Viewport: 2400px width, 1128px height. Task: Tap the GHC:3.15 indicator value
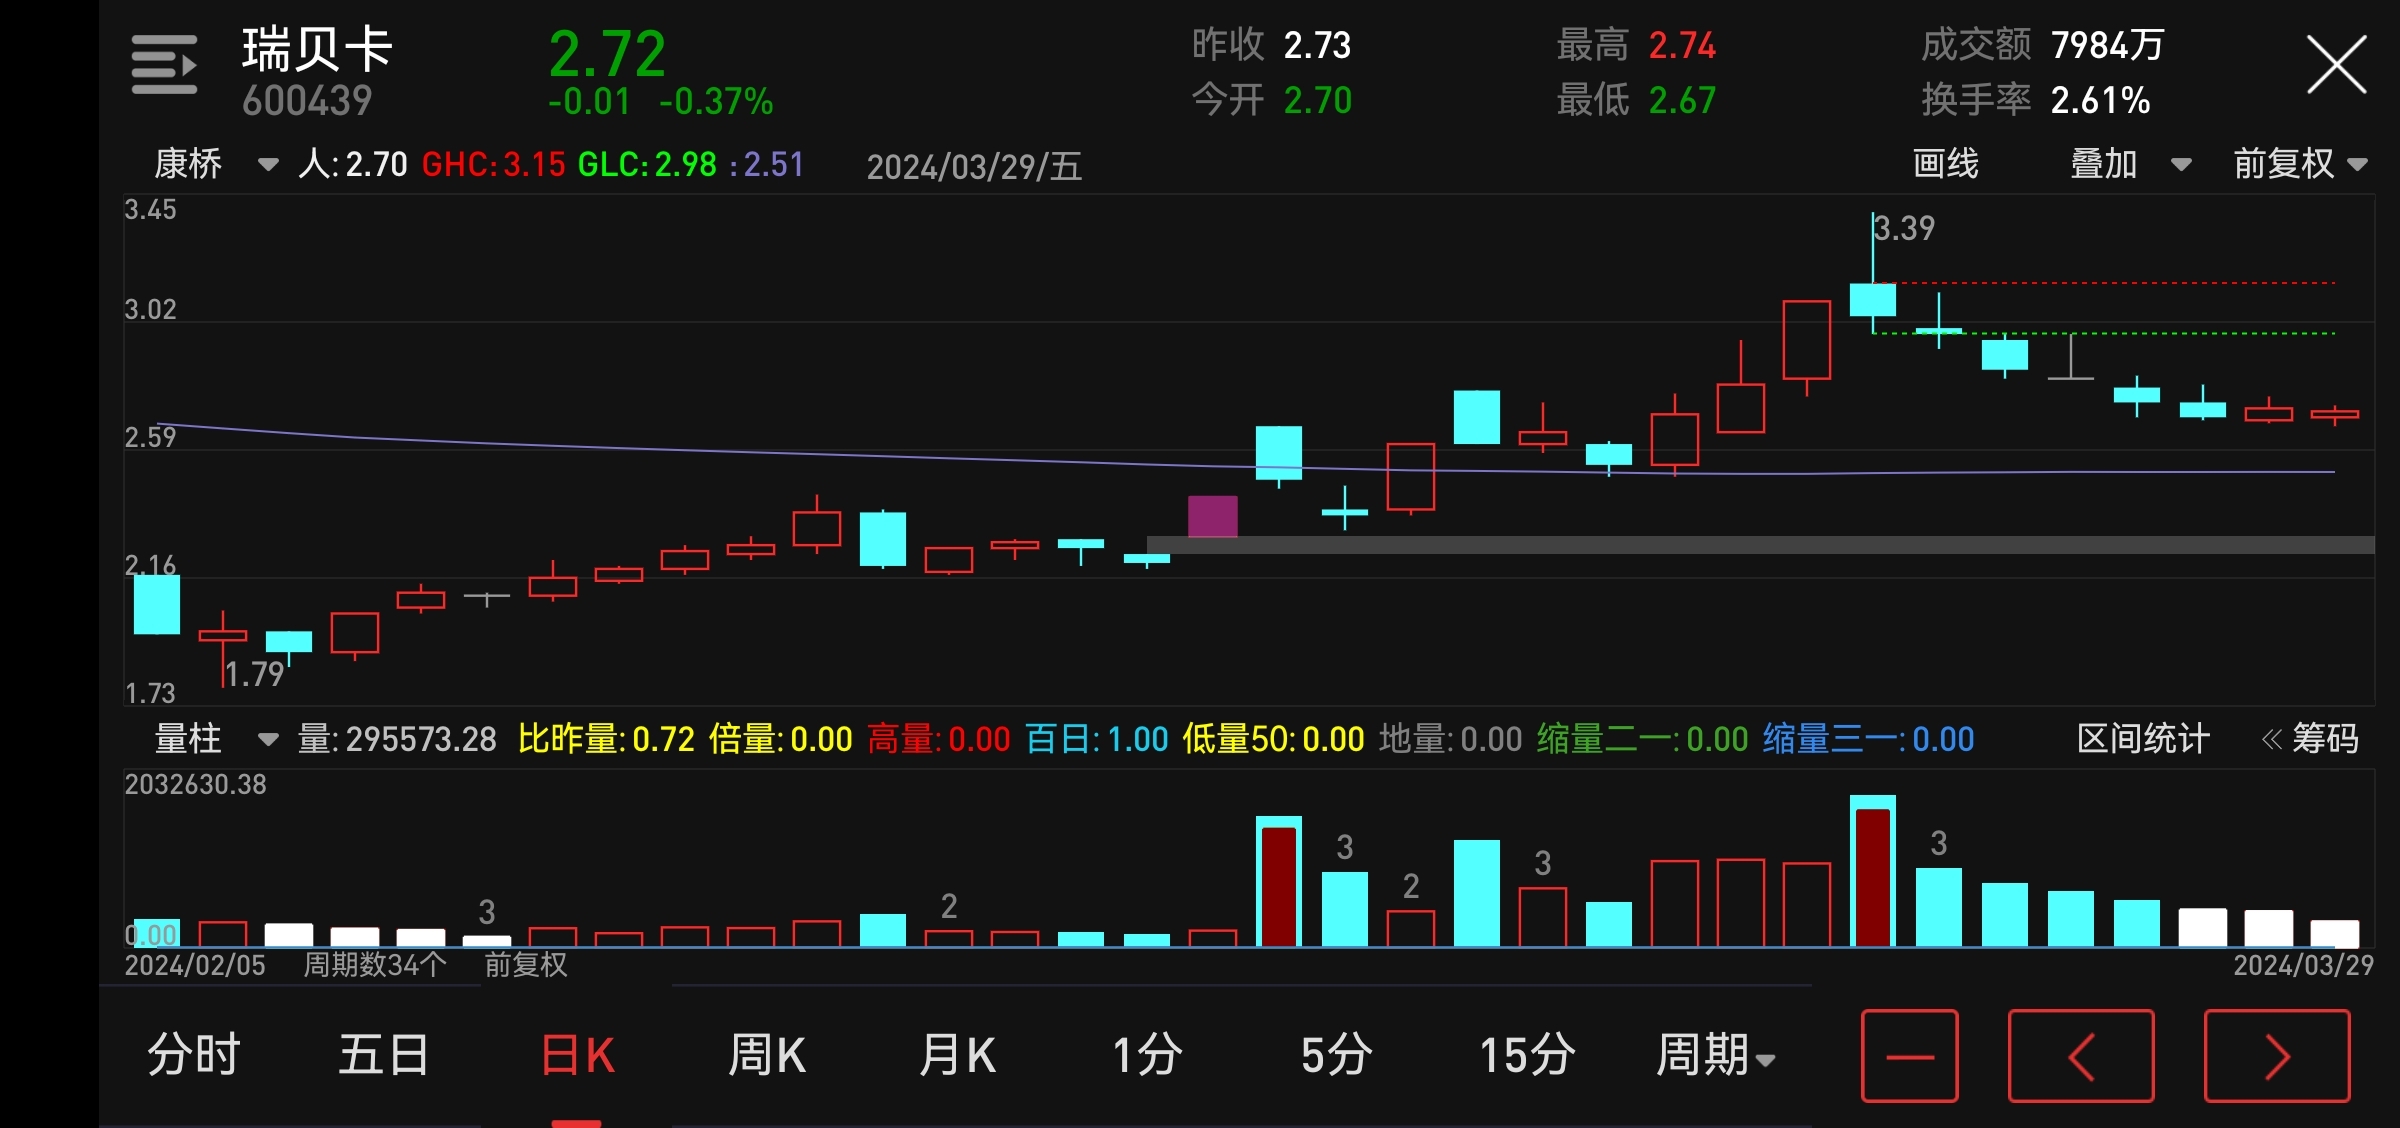point(493,164)
